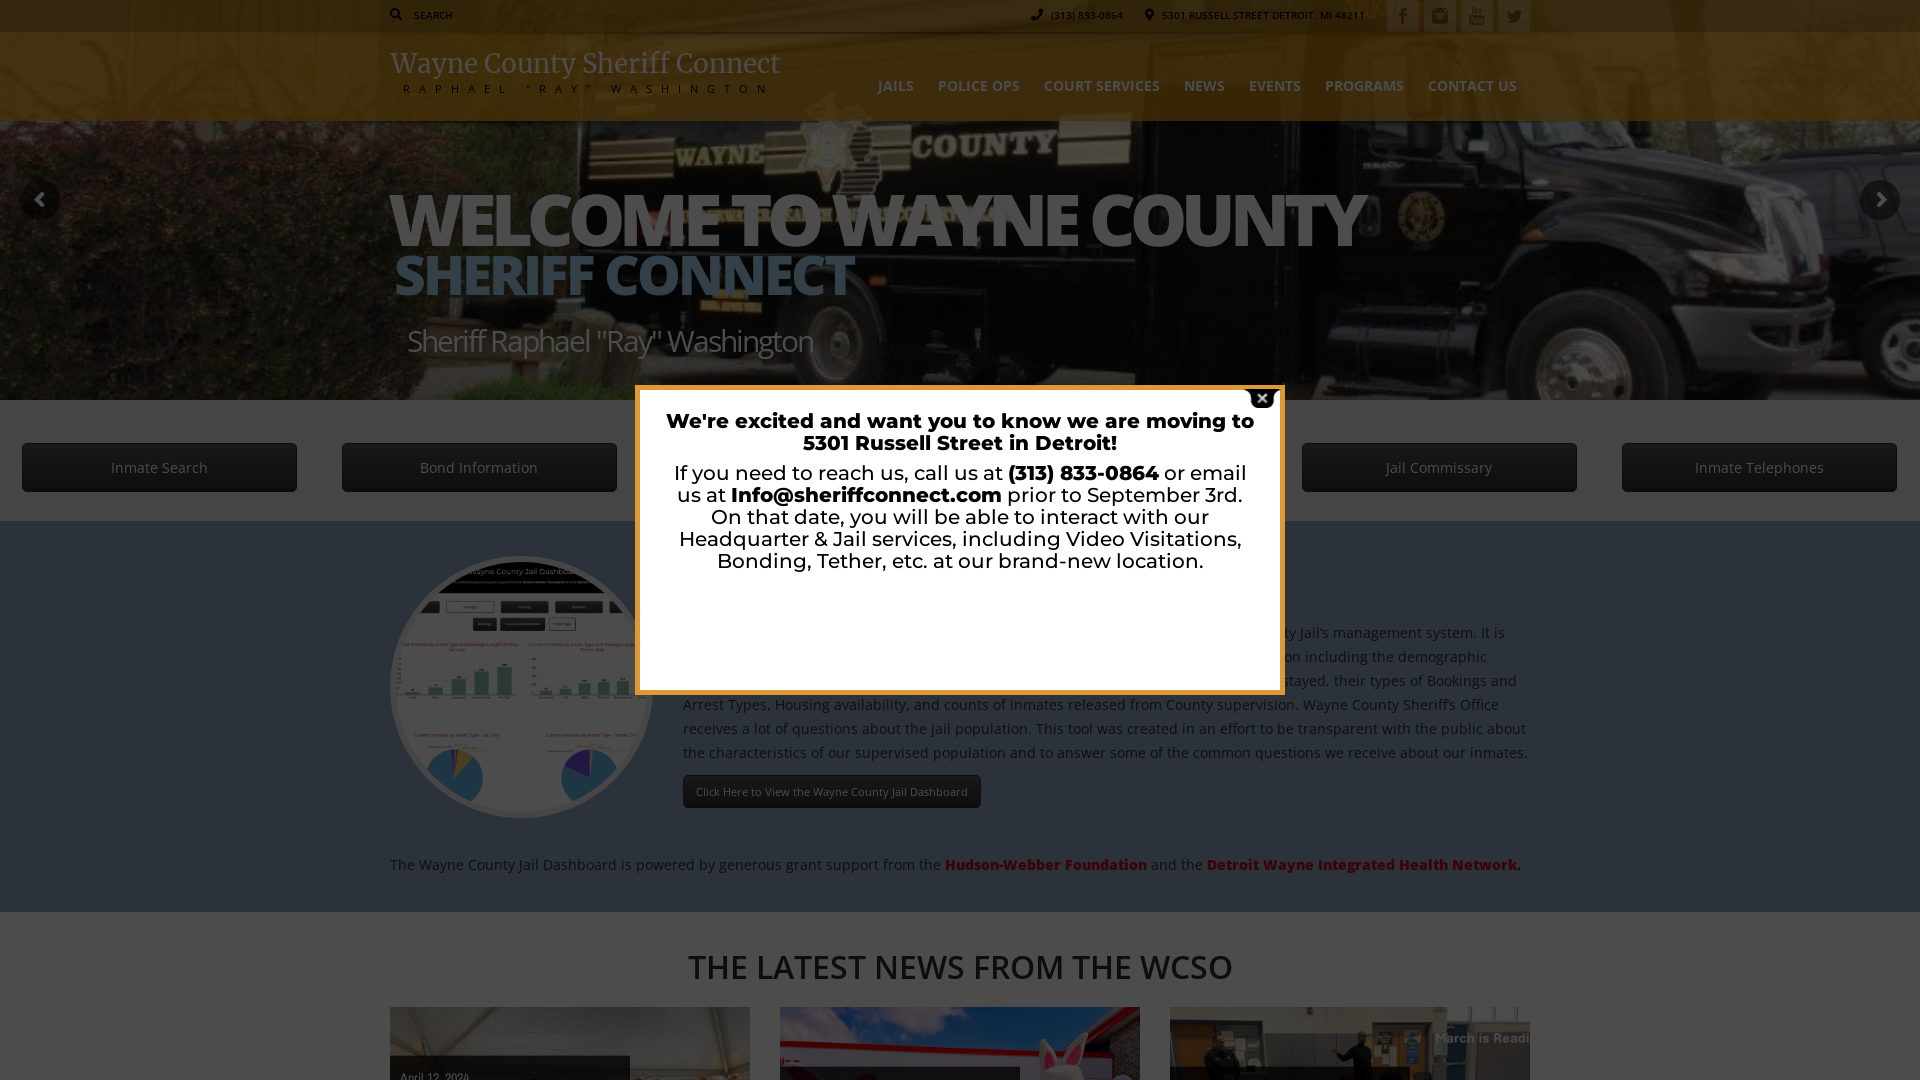This screenshot has width=1920, height=1080.
Task: Click Hudson-Webber Foundation hyperlink
Action: (1046, 864)
